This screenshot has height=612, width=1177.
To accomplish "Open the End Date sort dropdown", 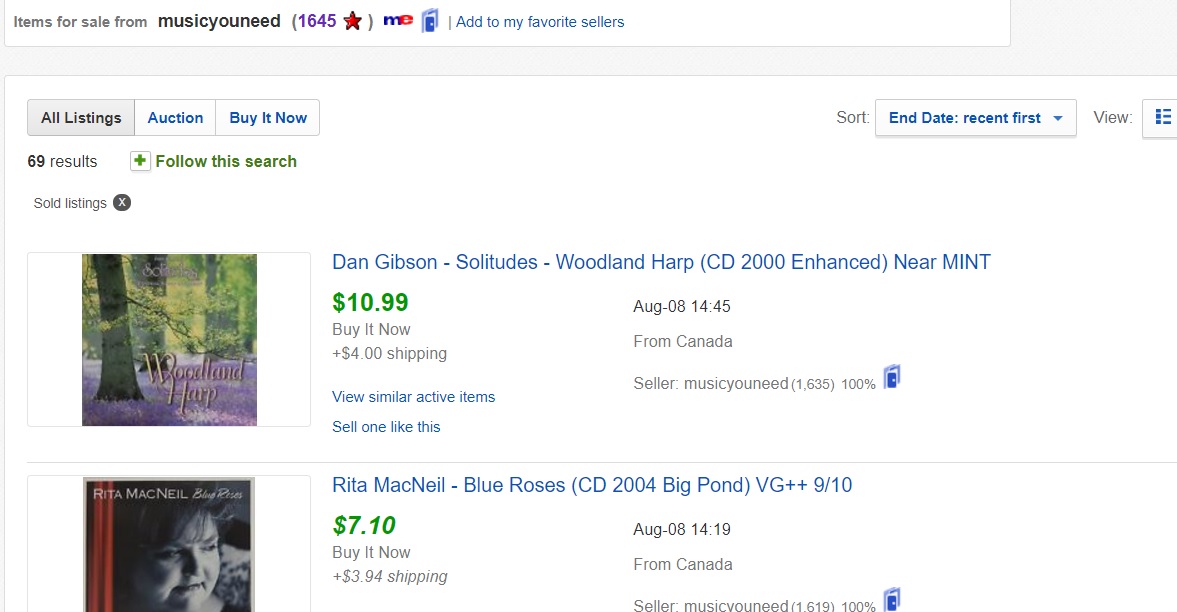I will pos(964,118).
